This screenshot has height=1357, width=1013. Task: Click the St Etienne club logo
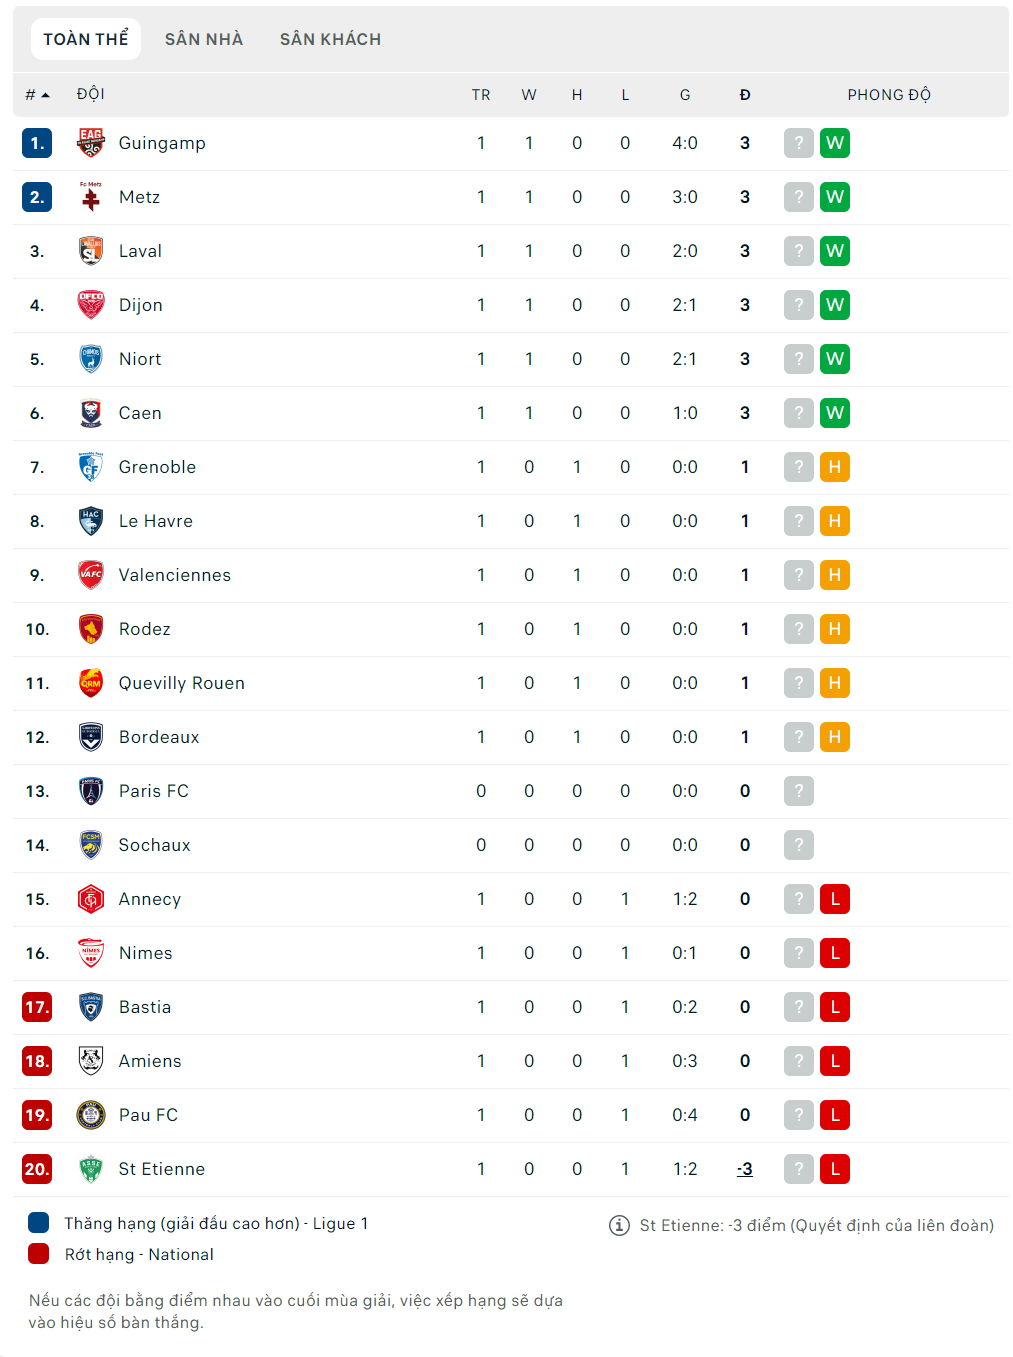(x=91, y=1169)
